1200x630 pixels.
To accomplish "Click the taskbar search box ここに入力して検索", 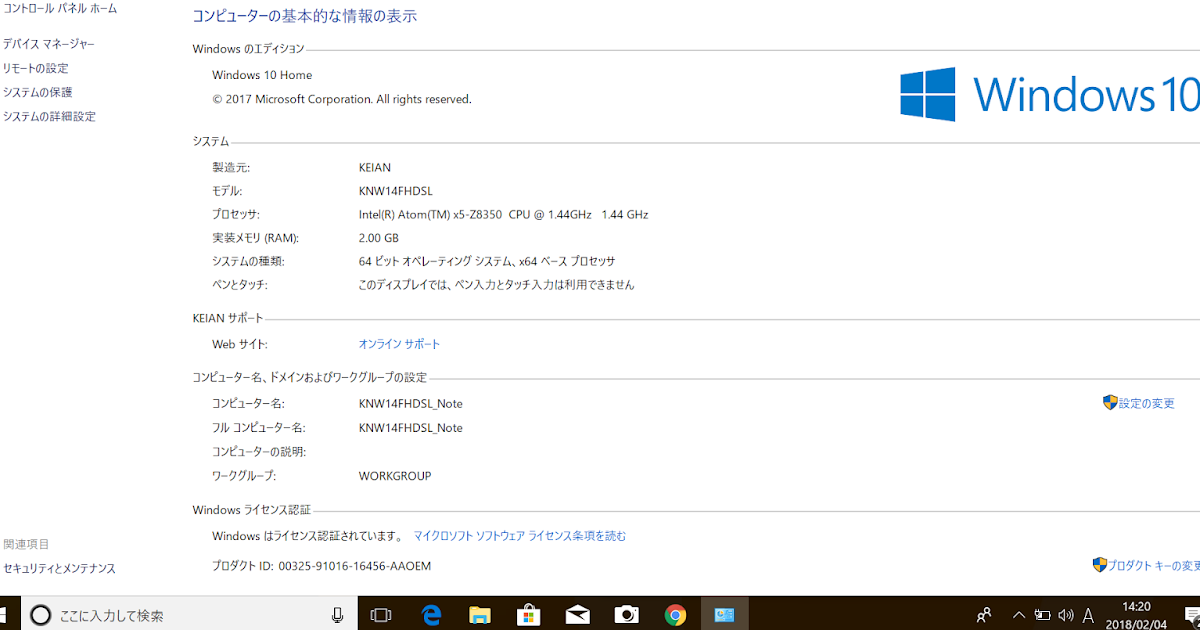I will 189,615.
